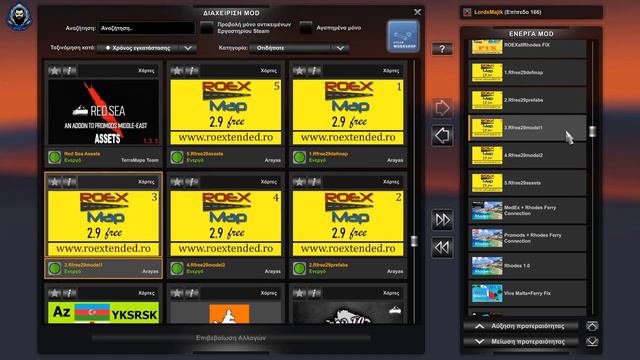Select Az YKSRSK mod thumbnail

pyautogui.click(x=103, y=312)
